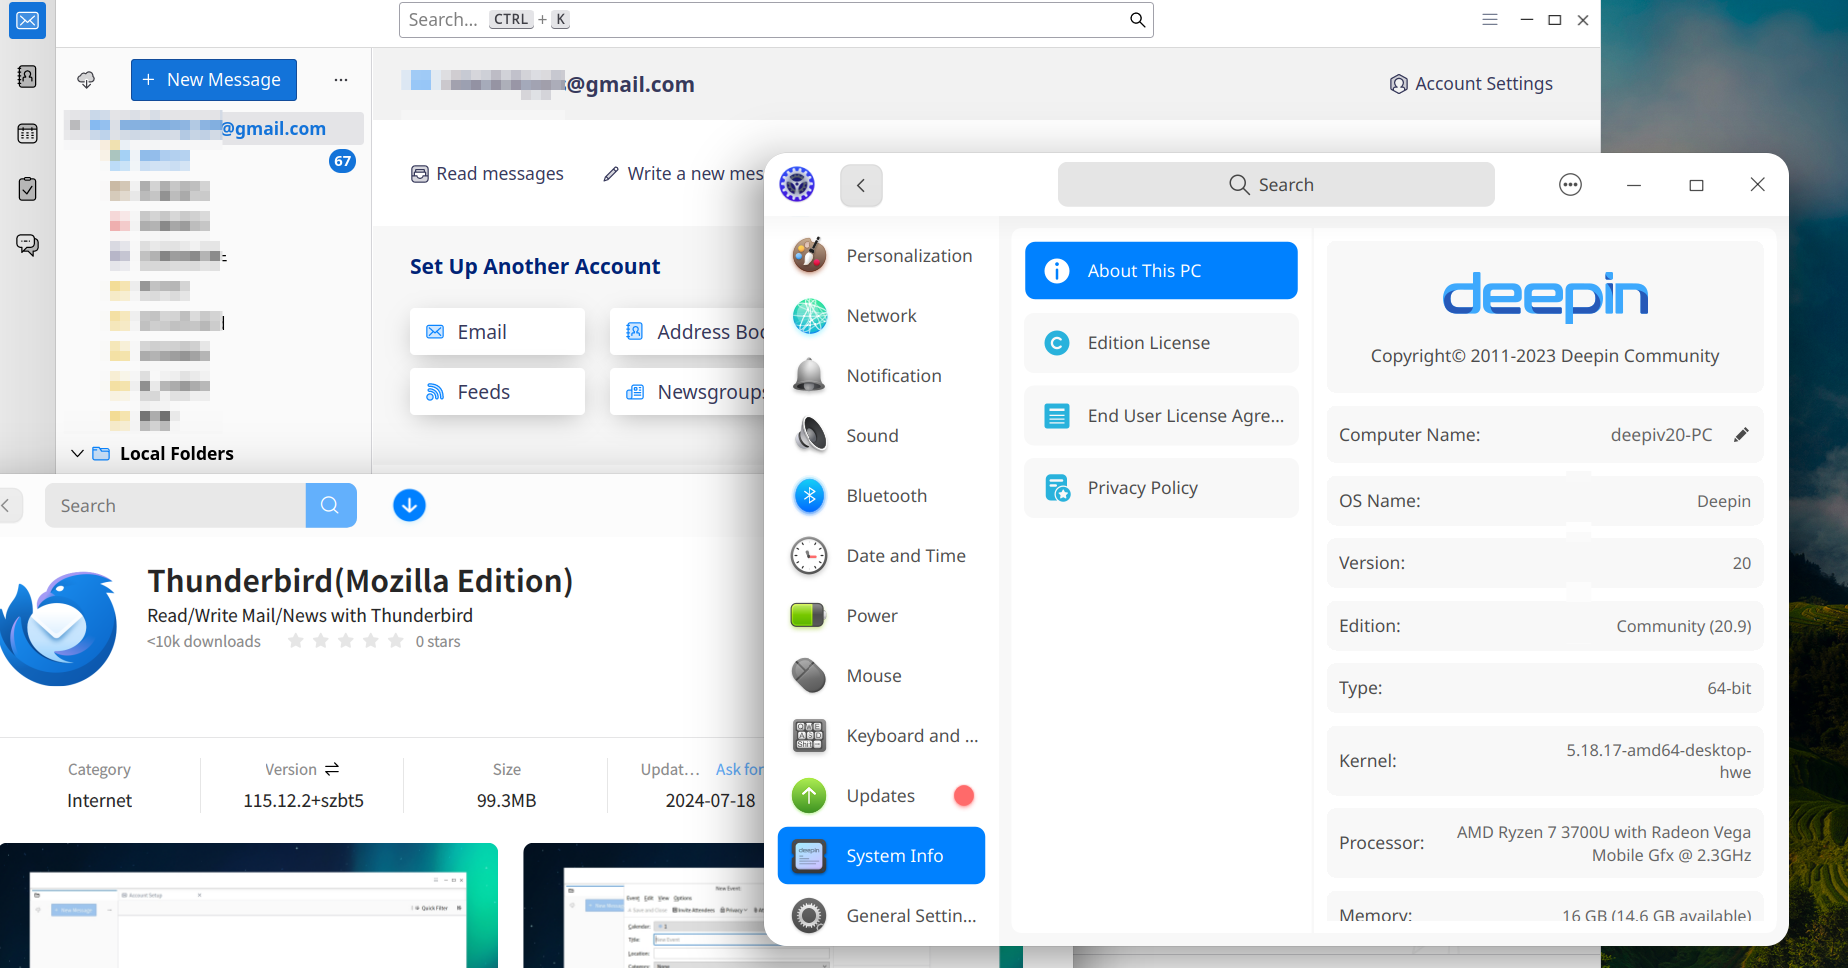1848x968 pixels.
Task: Open the Calendar space in Thunderbird
Action: coord(28,133)
